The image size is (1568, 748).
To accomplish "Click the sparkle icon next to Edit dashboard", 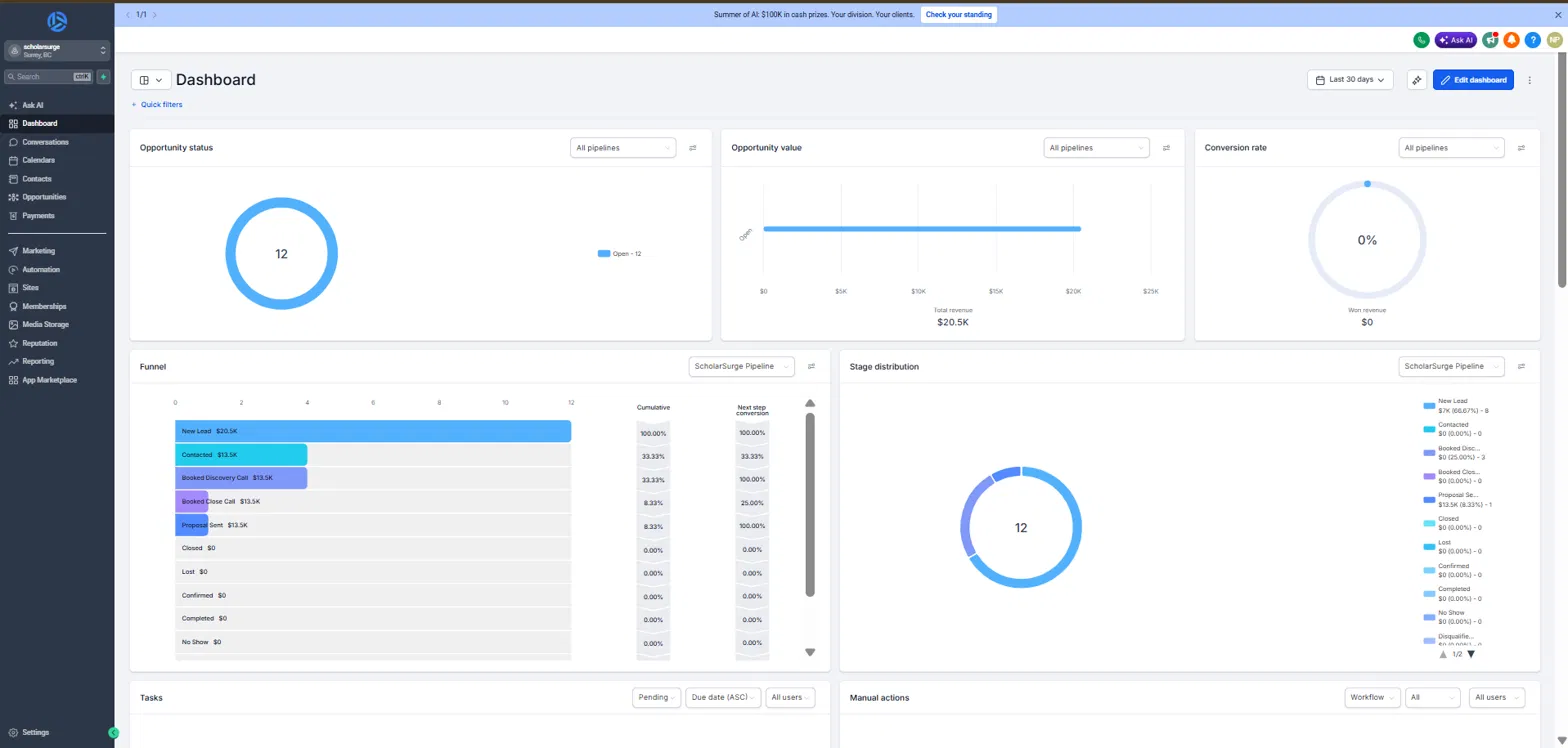I will pyautogui.click(x=1416, y=80).
